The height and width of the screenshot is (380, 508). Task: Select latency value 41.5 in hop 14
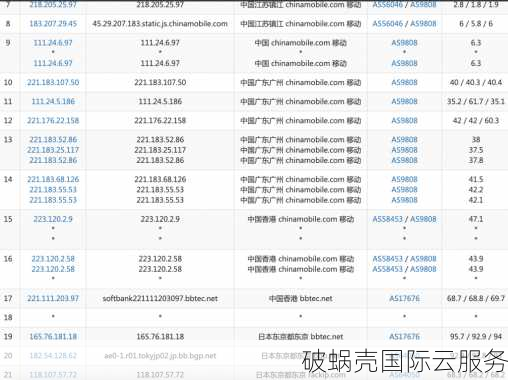(476, 179)
